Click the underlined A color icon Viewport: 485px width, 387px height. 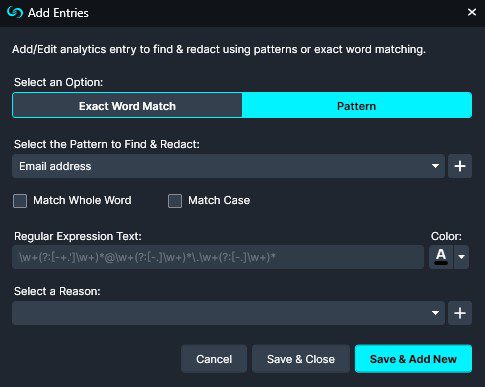pos(441,257)
